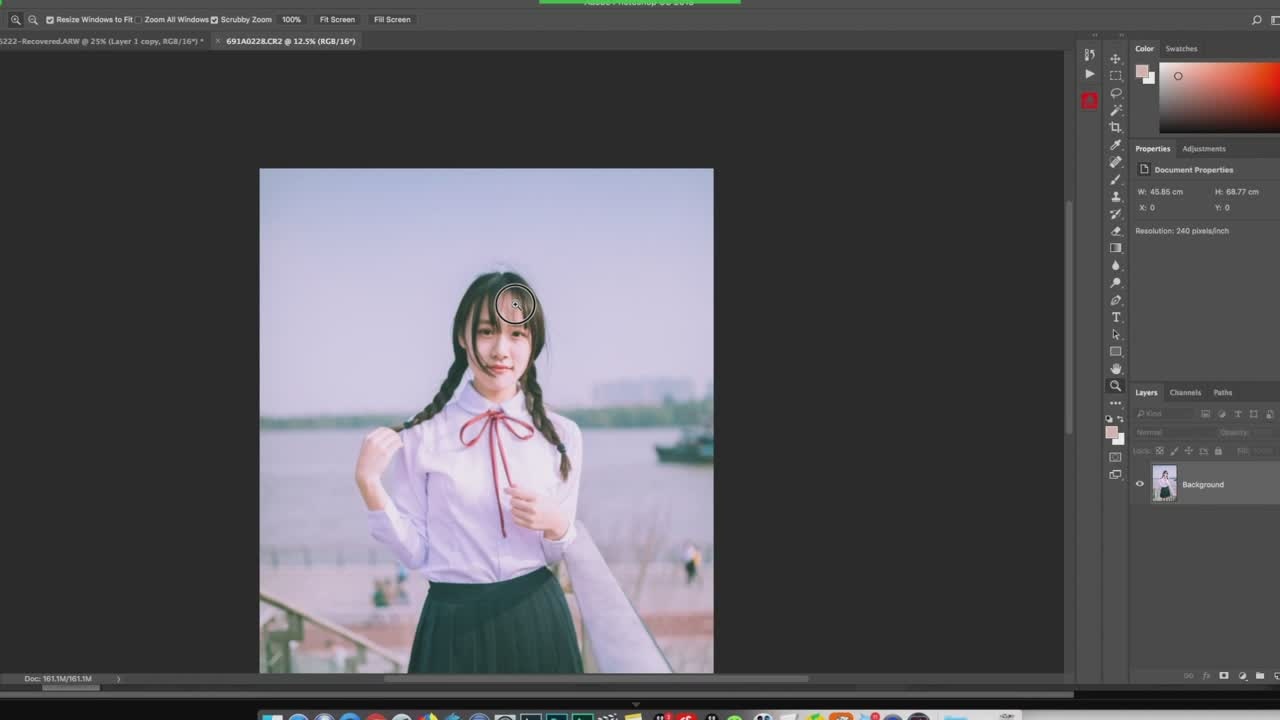Screen dimensions: 1280x720
Task: Click the Fill Screen button
Action: click(x=392, y=19)
